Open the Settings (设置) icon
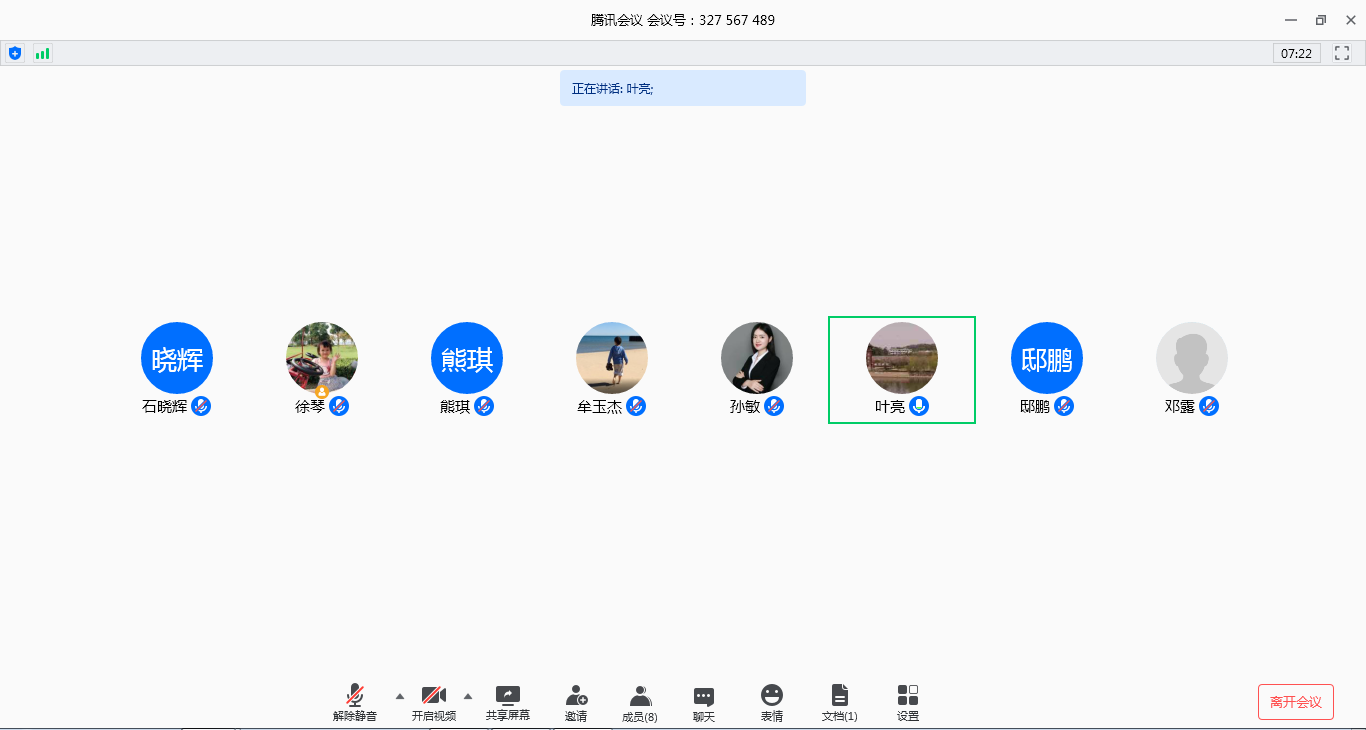 point(908,703)
